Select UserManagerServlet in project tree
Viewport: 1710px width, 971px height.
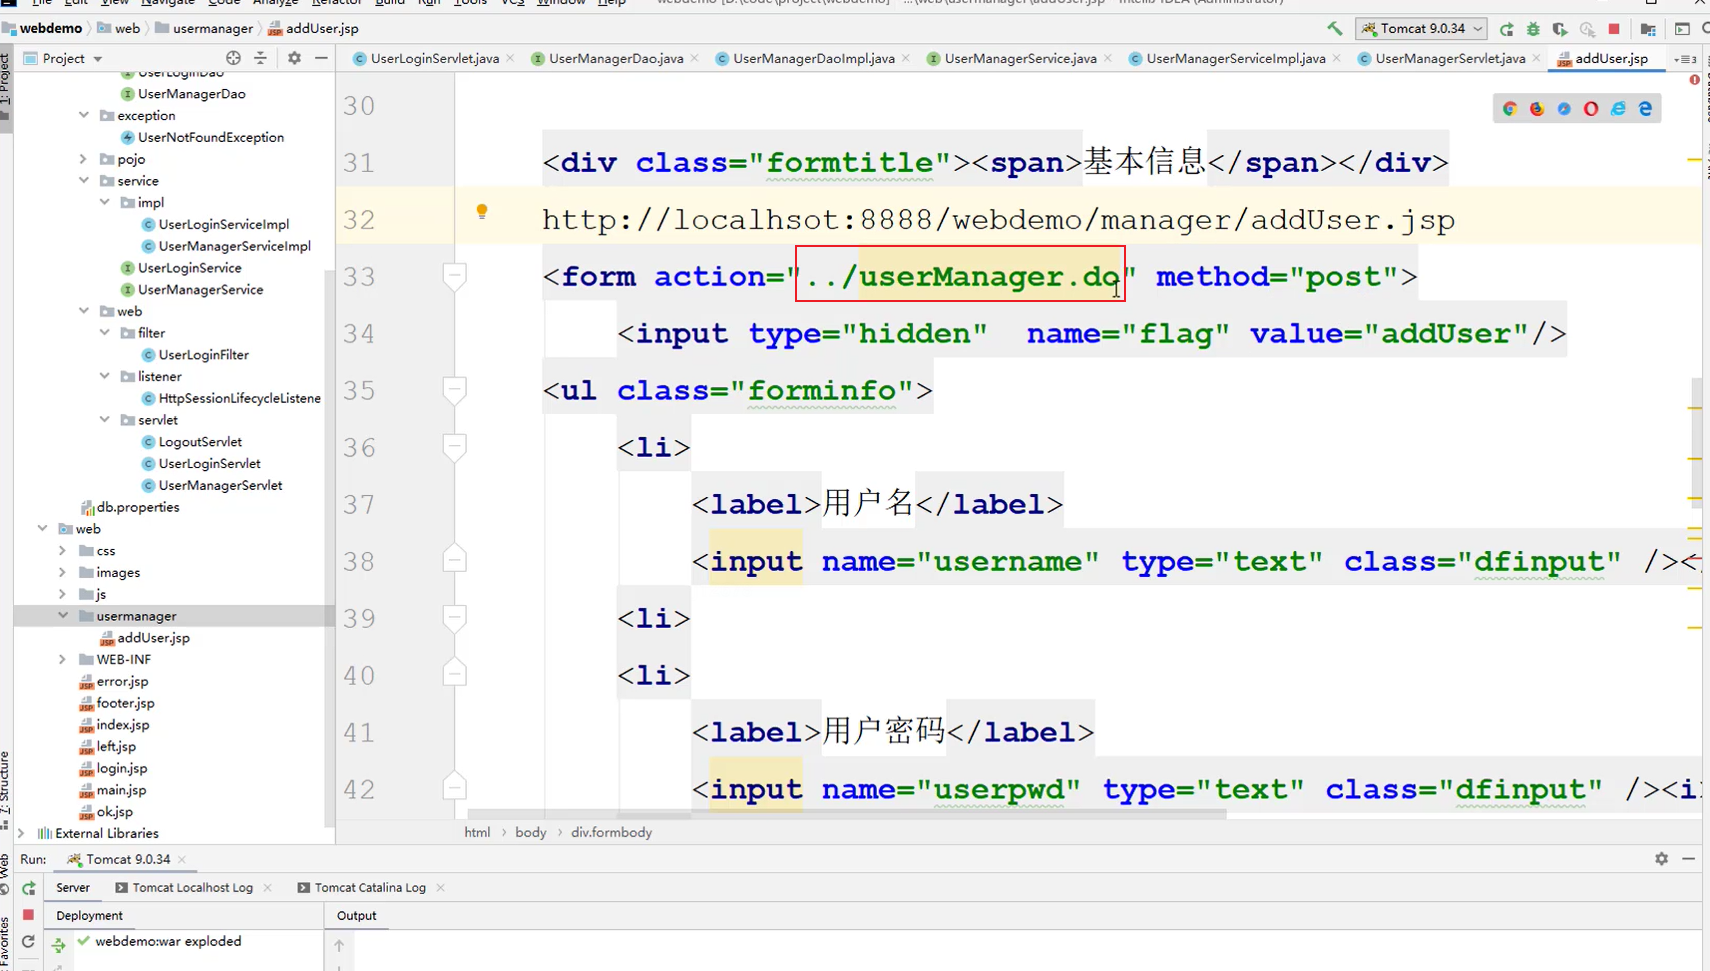point(220,486)
